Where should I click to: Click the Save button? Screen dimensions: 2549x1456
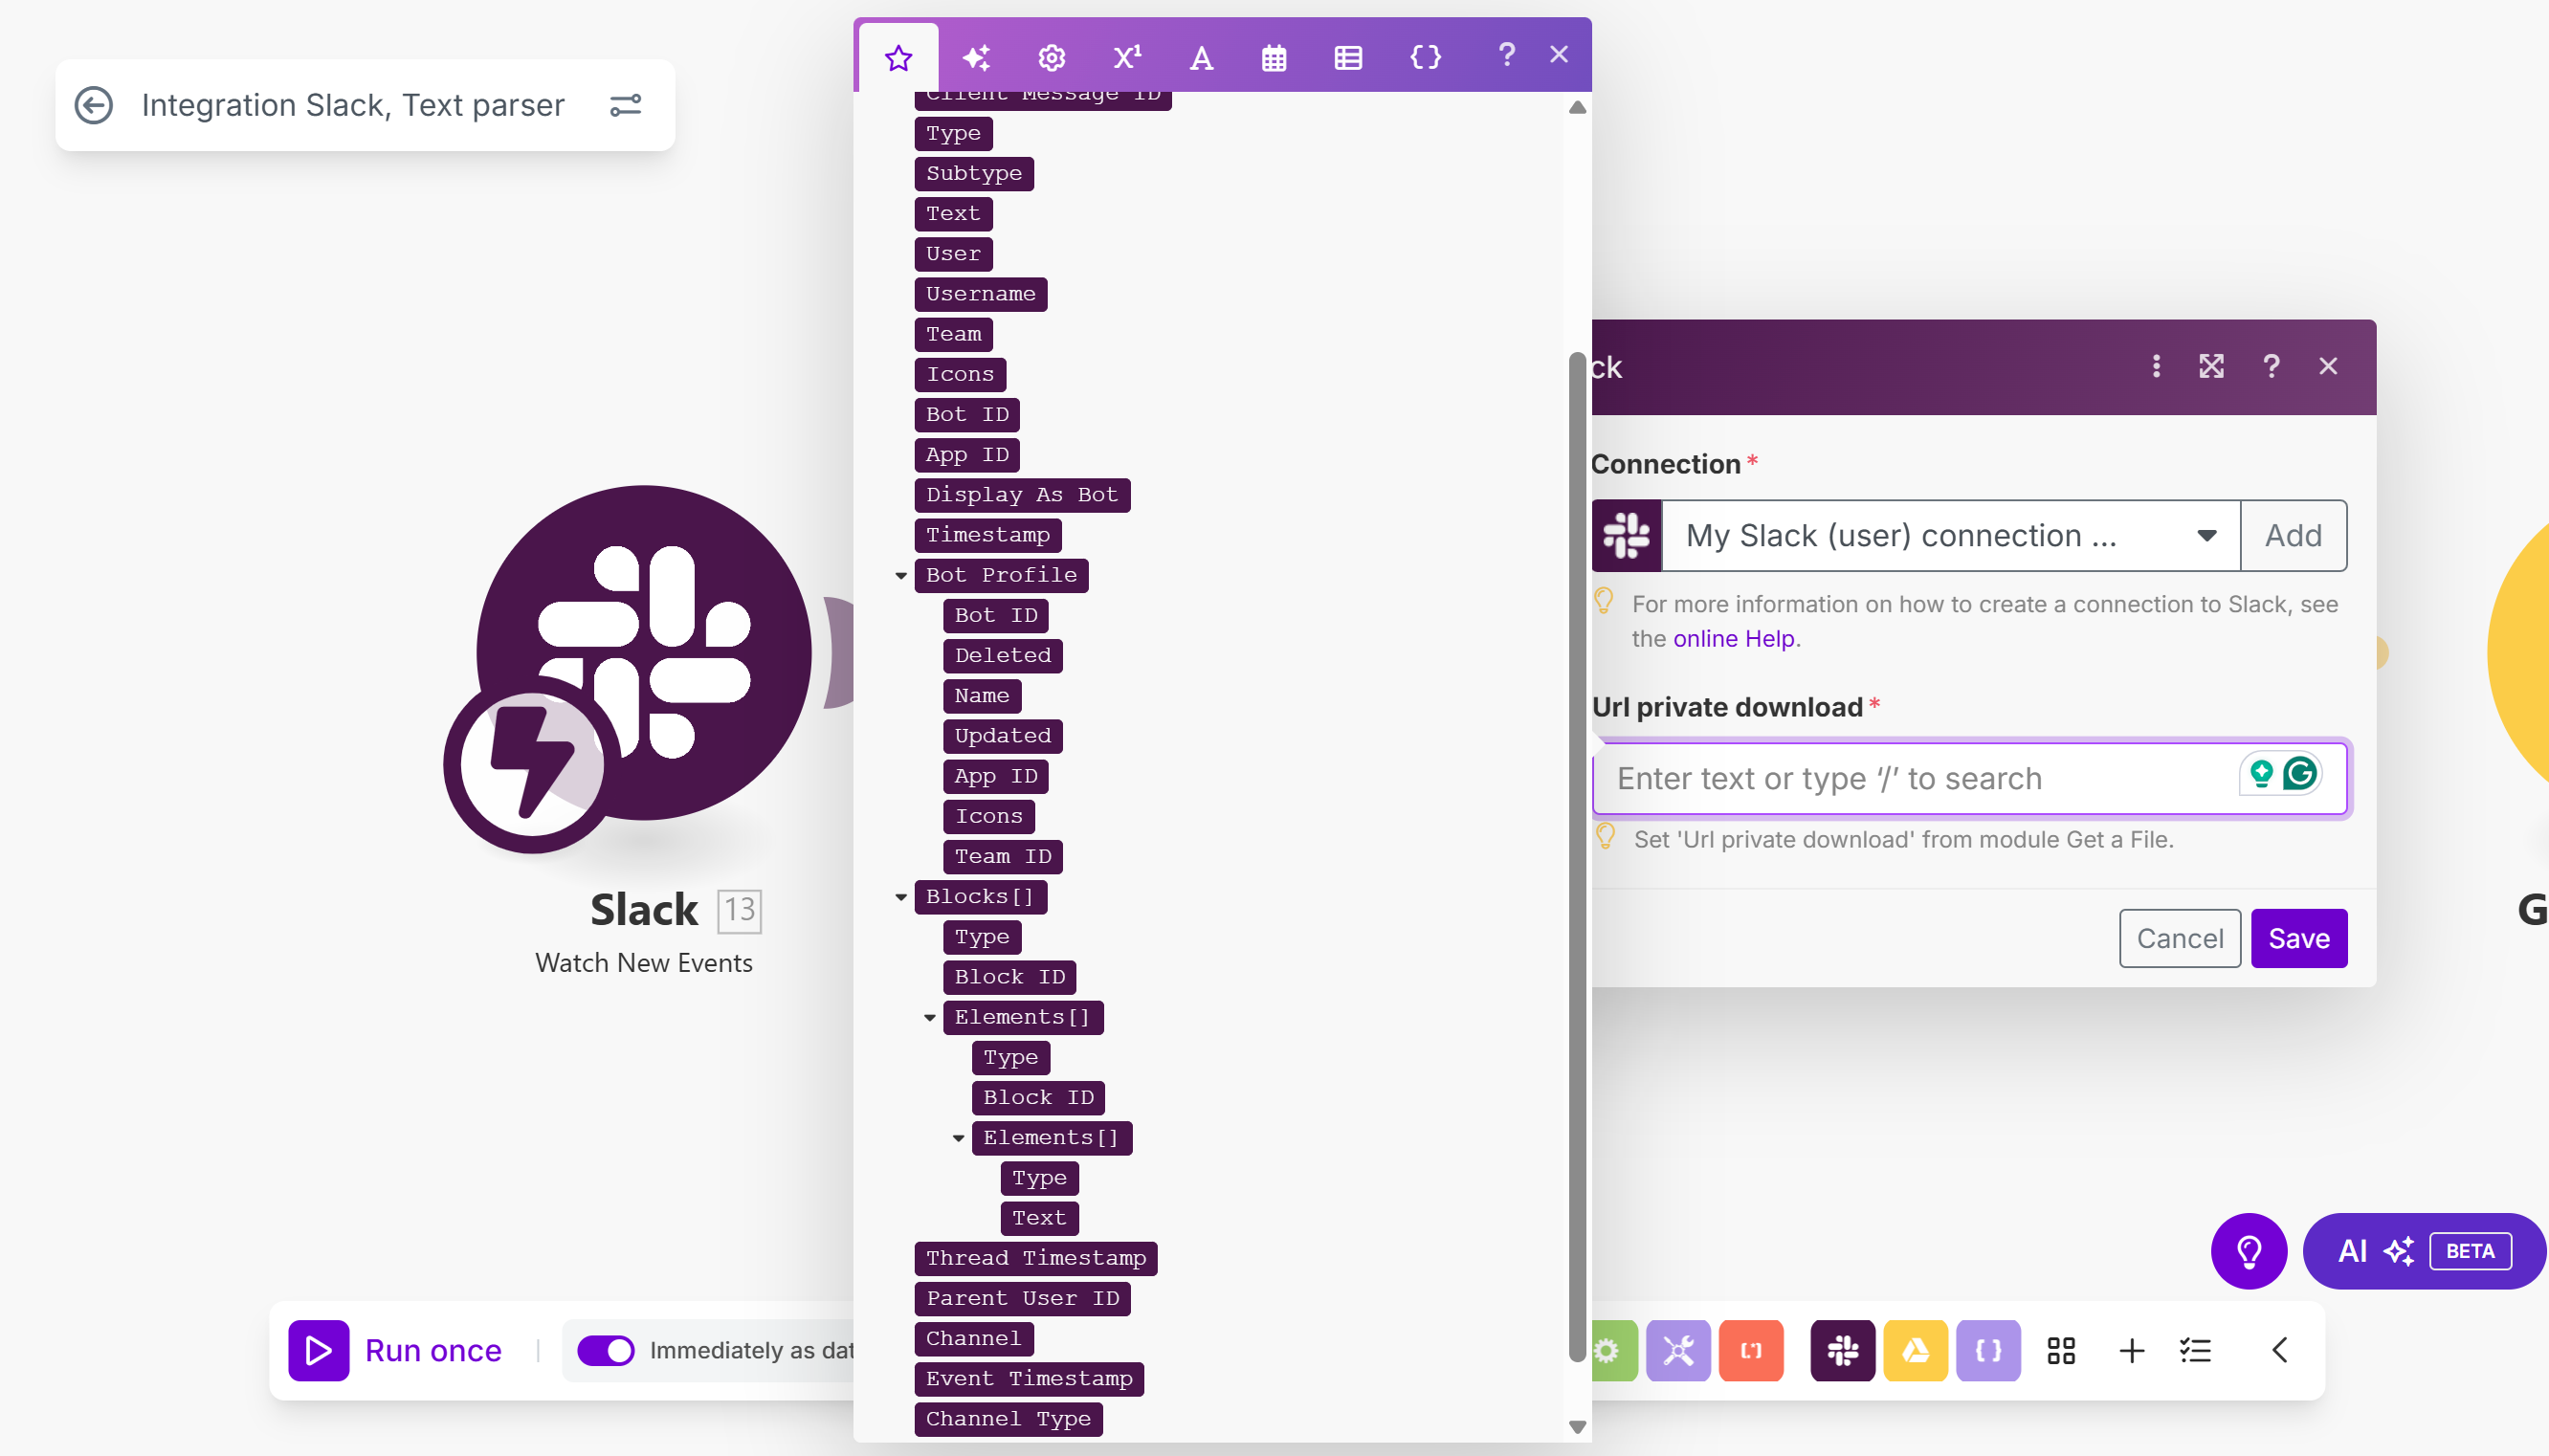[2298, 938]
